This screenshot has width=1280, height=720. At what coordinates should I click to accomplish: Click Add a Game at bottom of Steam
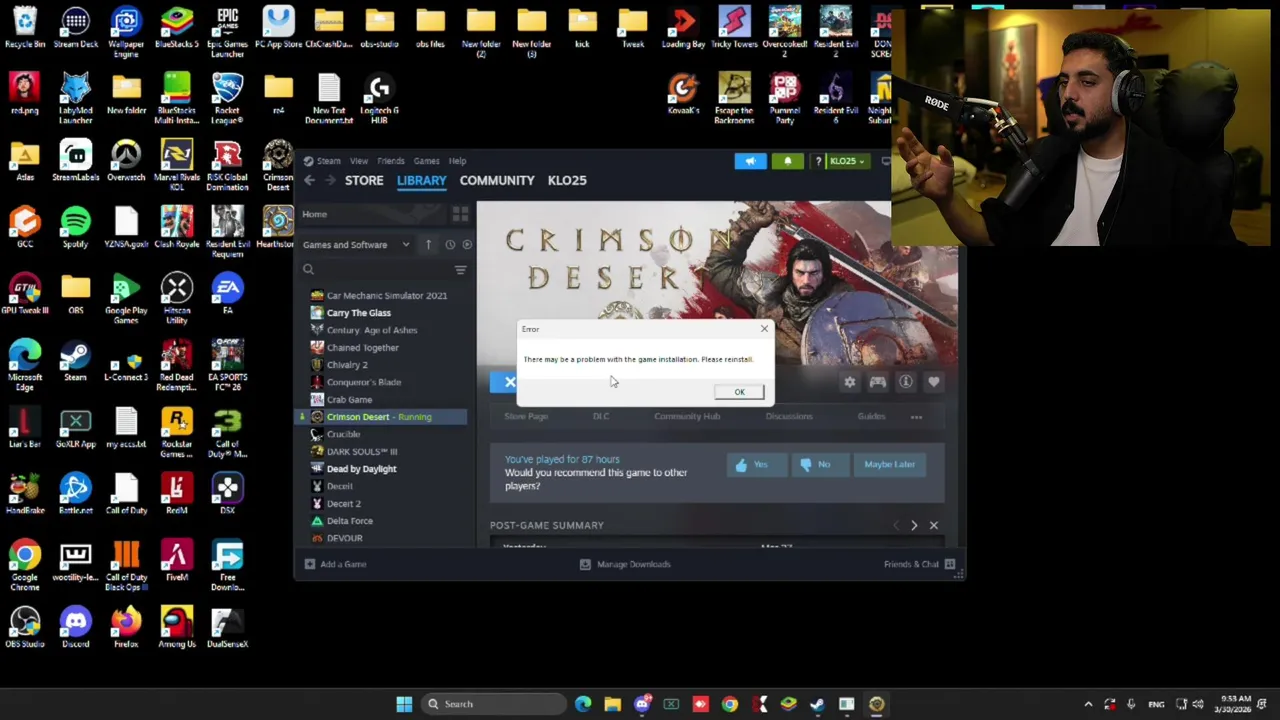click(335, 565)
